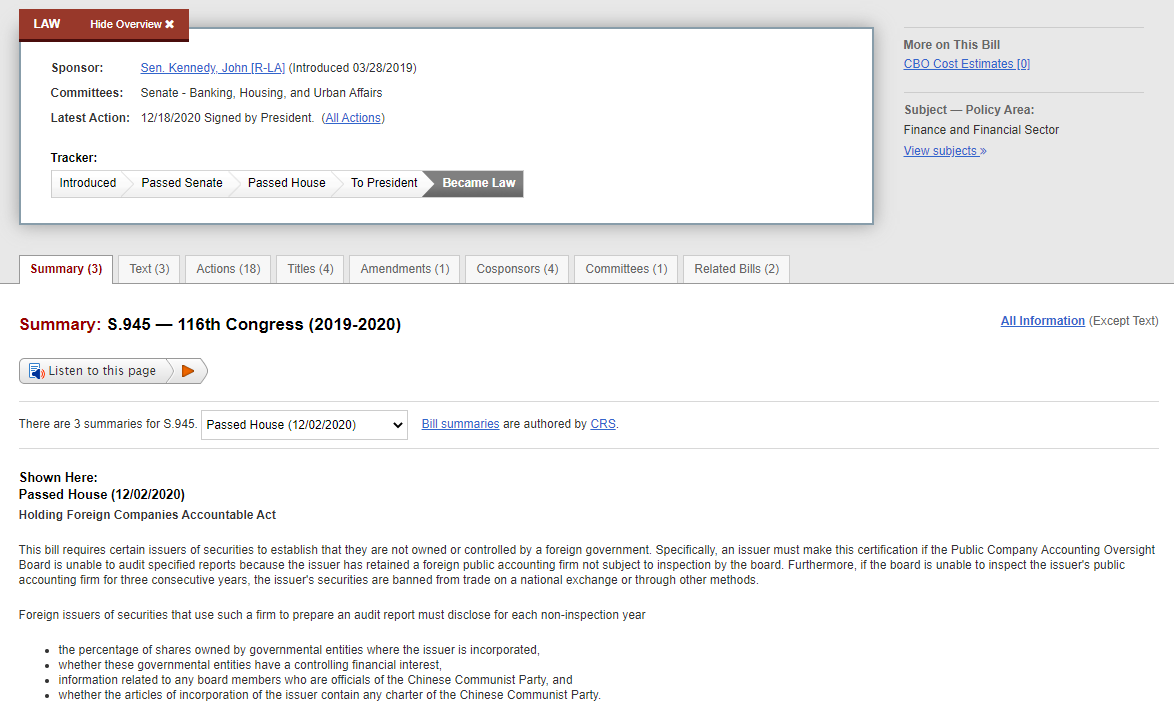Expand Passed House (12/02/2020) summary dropdown
Image resolution: width=1174 pixels, height=708 pixels.
[304, 425]
